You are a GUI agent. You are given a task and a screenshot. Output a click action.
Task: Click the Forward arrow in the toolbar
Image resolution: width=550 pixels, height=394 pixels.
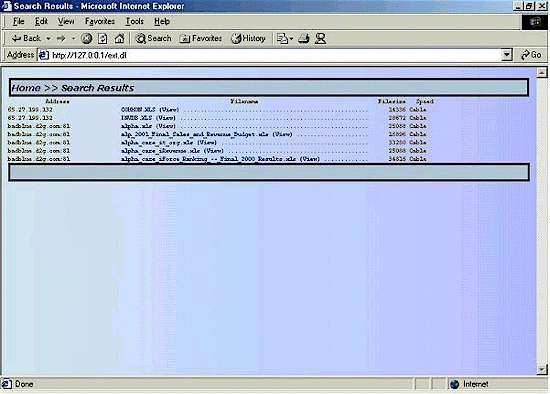[61, 38]
